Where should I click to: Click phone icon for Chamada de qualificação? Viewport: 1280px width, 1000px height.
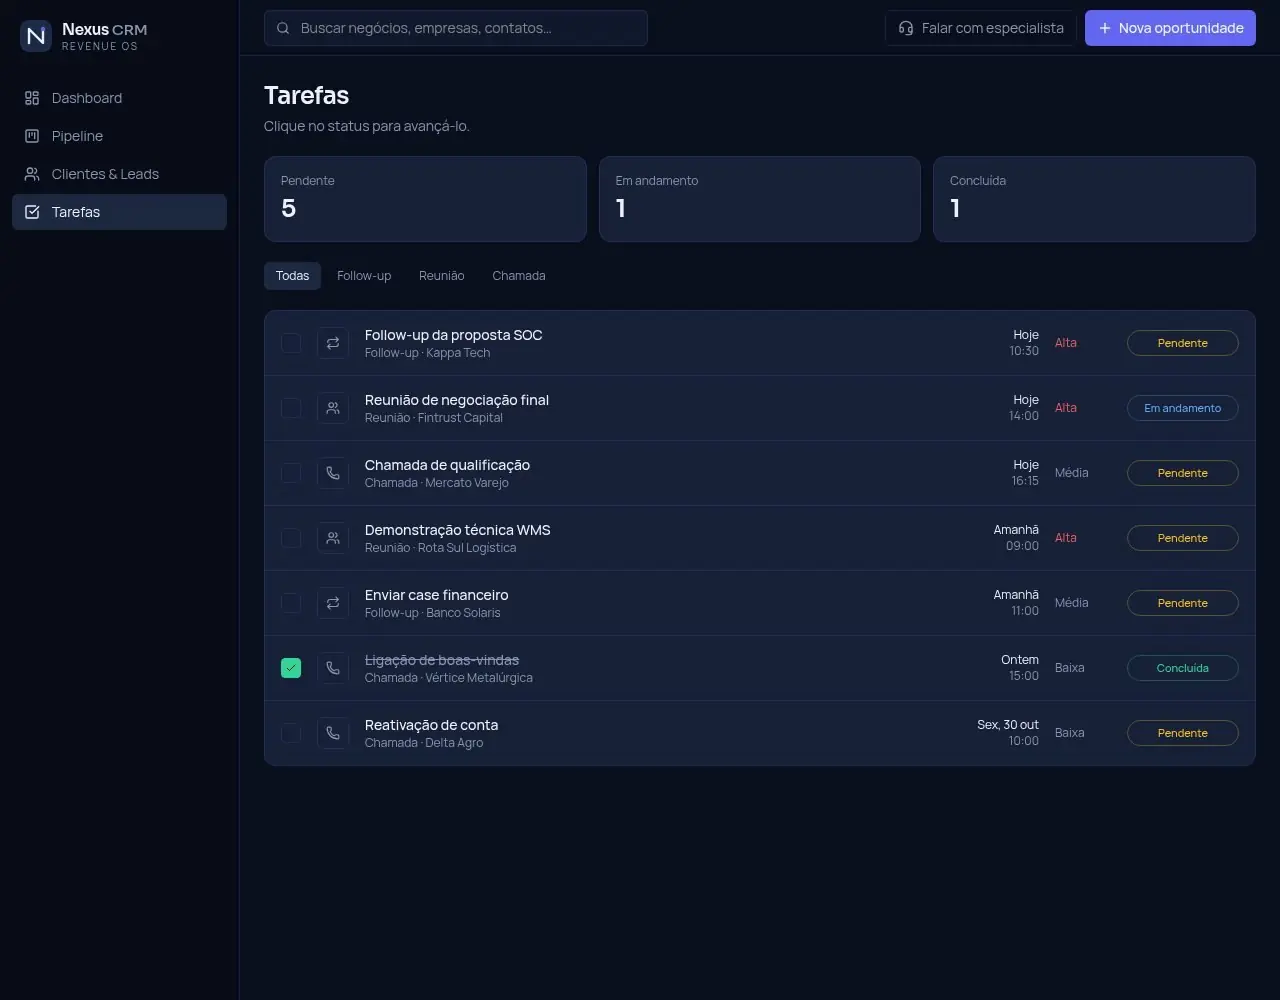333,473
